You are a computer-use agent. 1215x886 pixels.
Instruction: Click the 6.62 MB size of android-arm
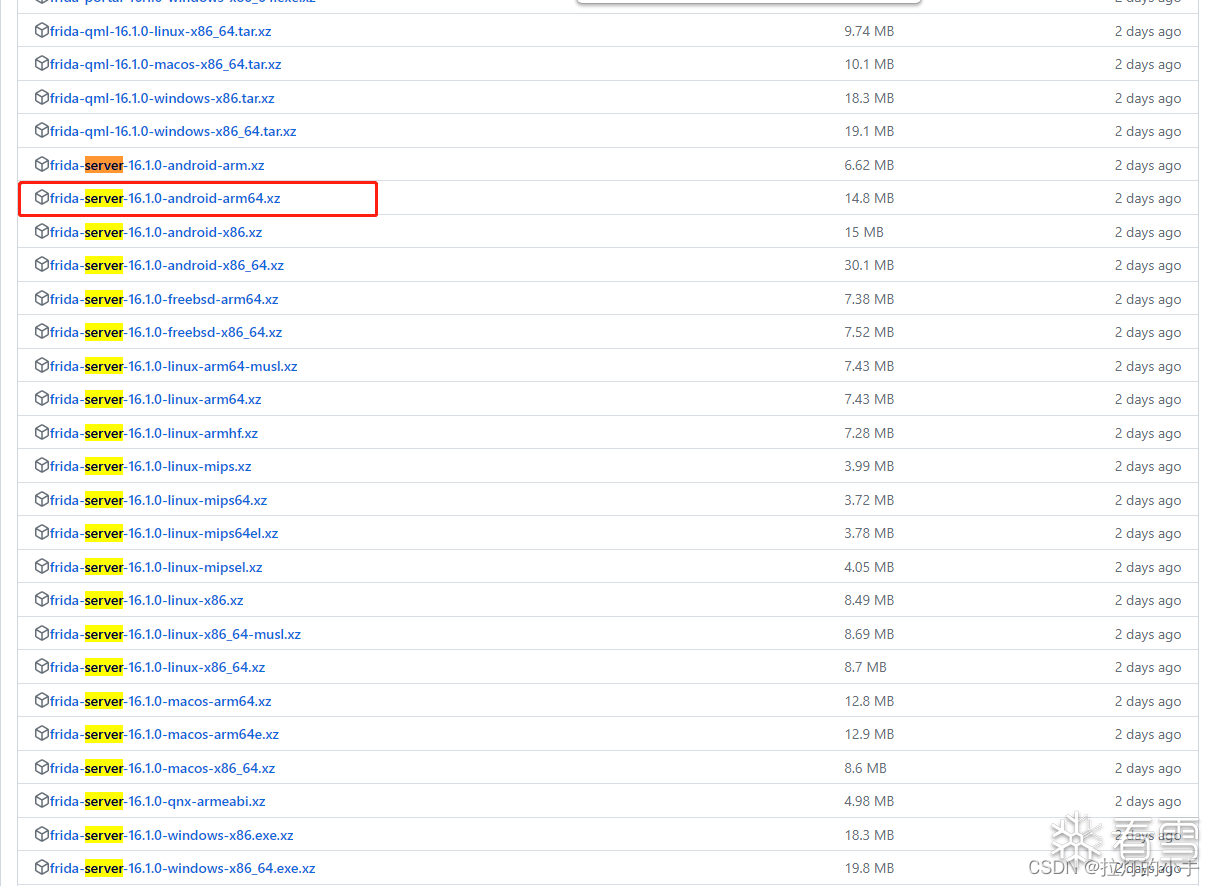coord(869,165)
